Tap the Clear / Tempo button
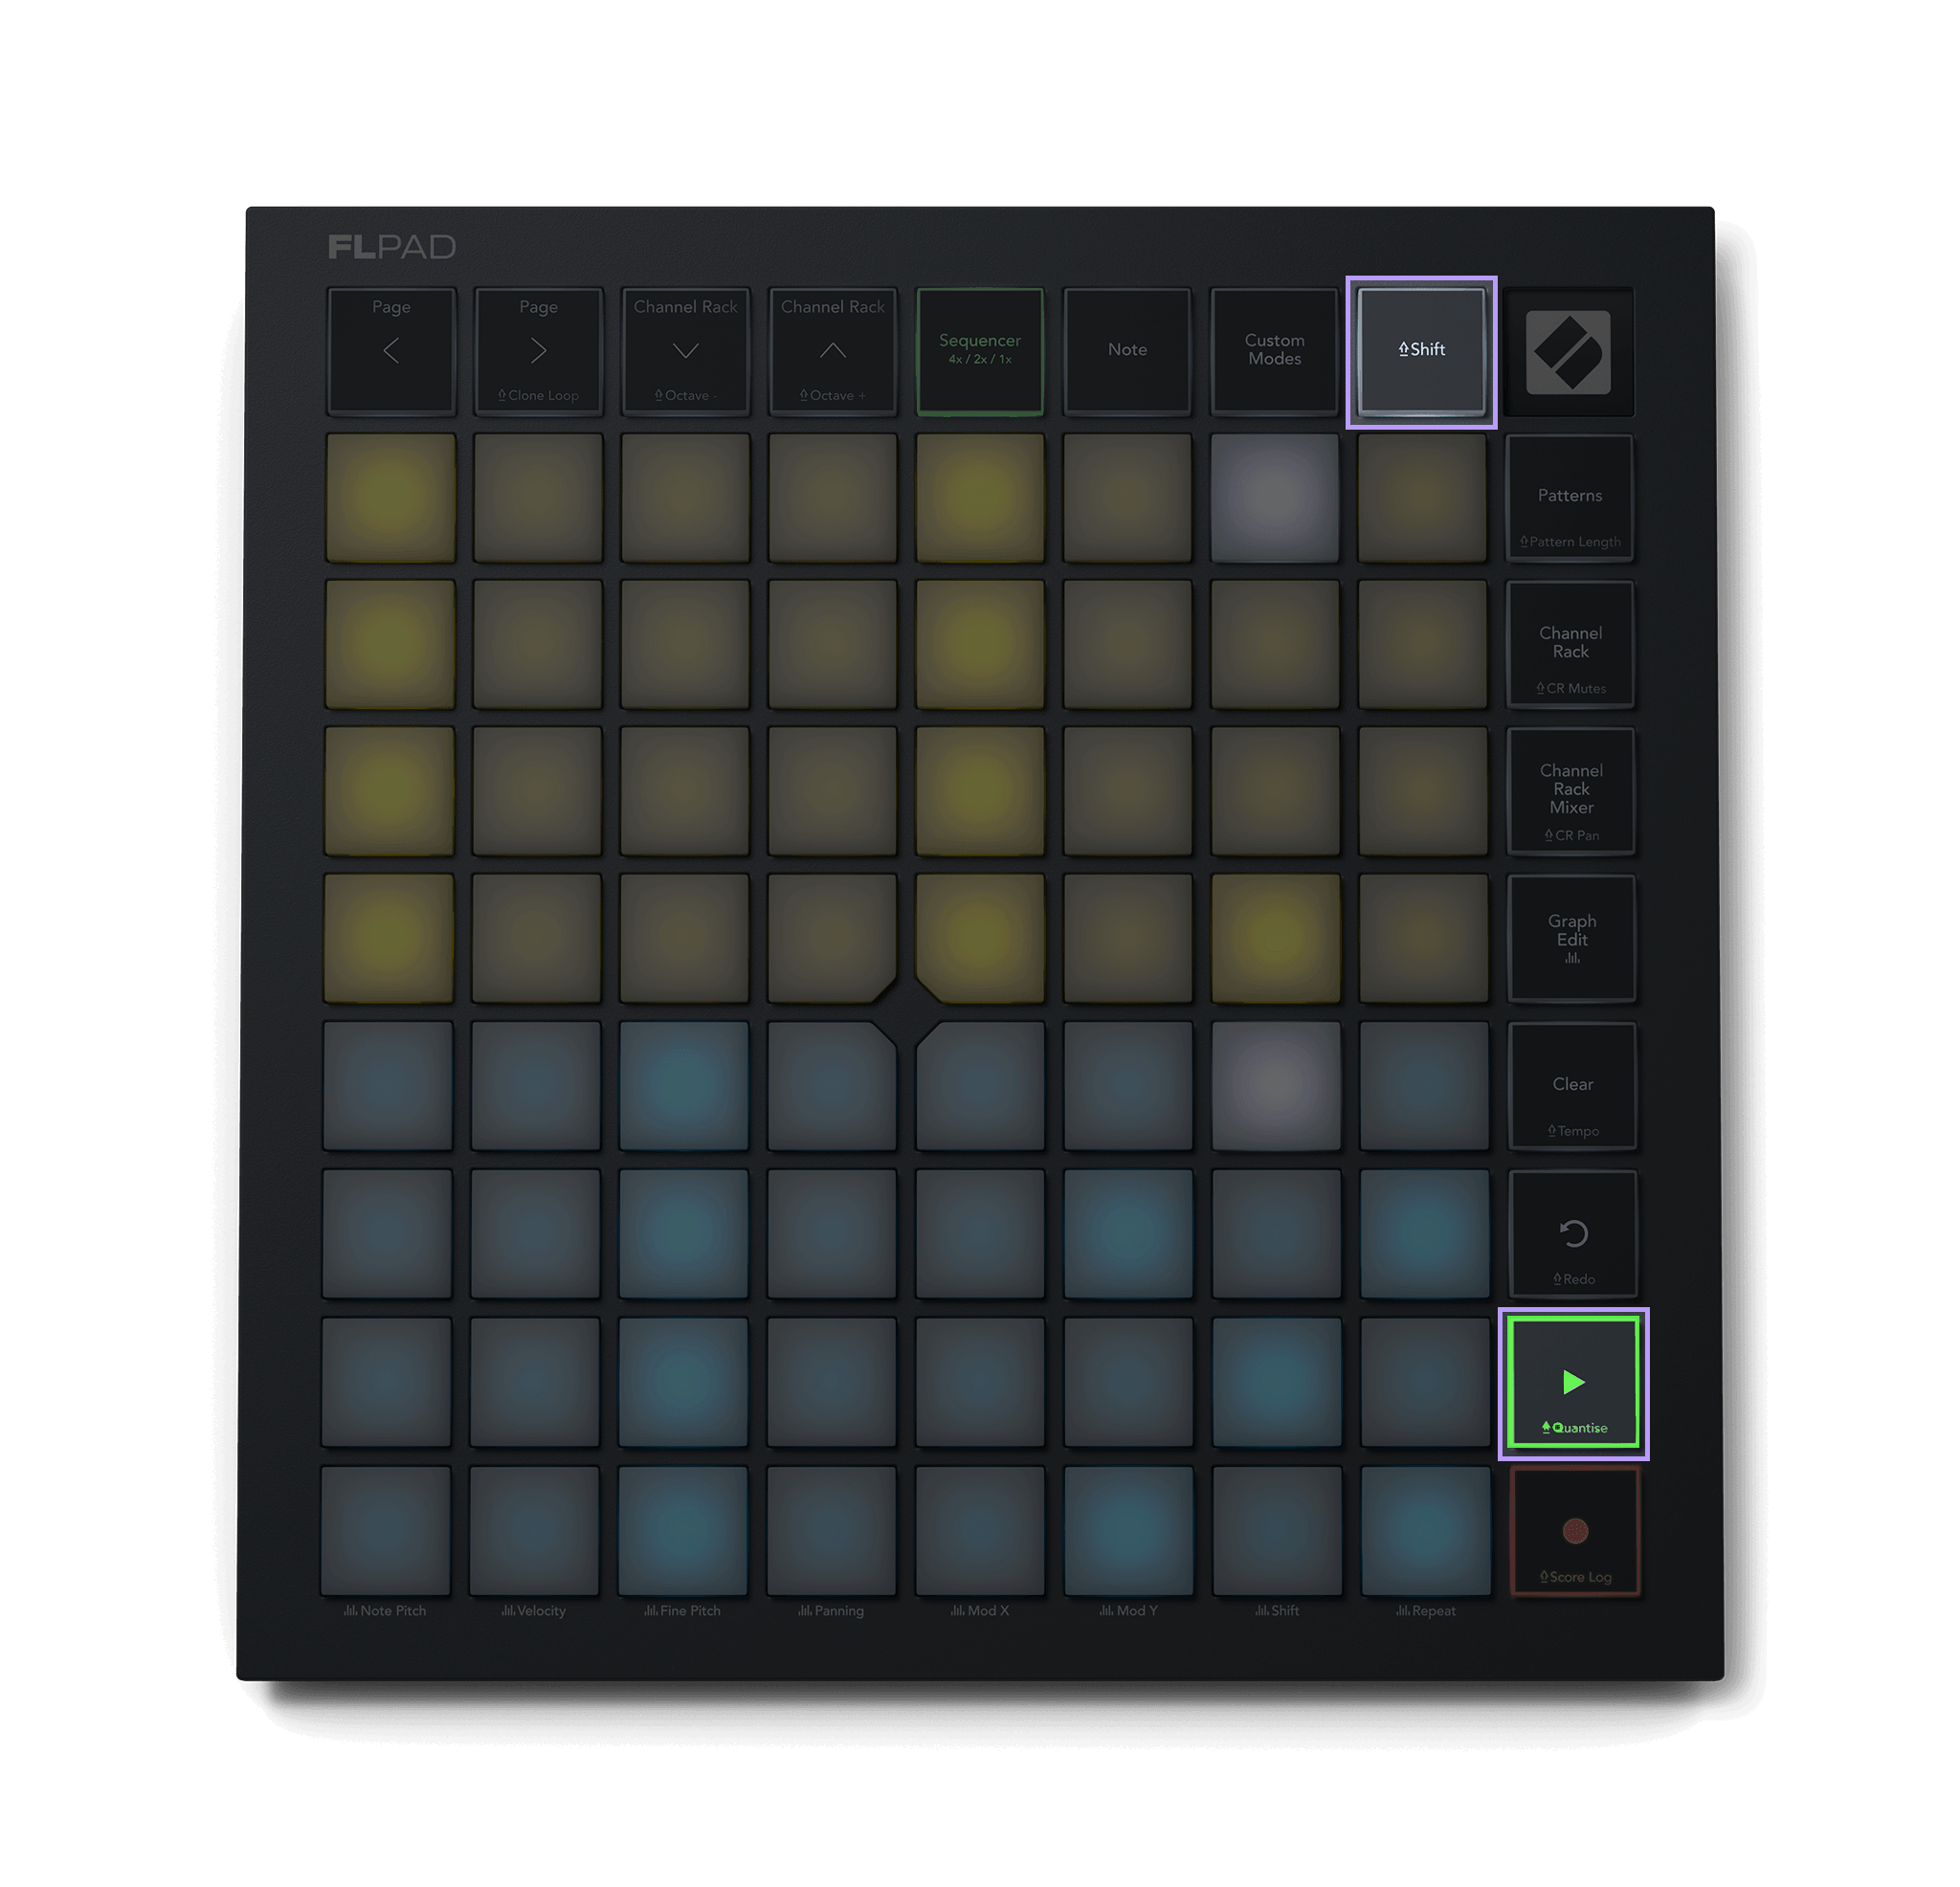 [1572, 1086]
